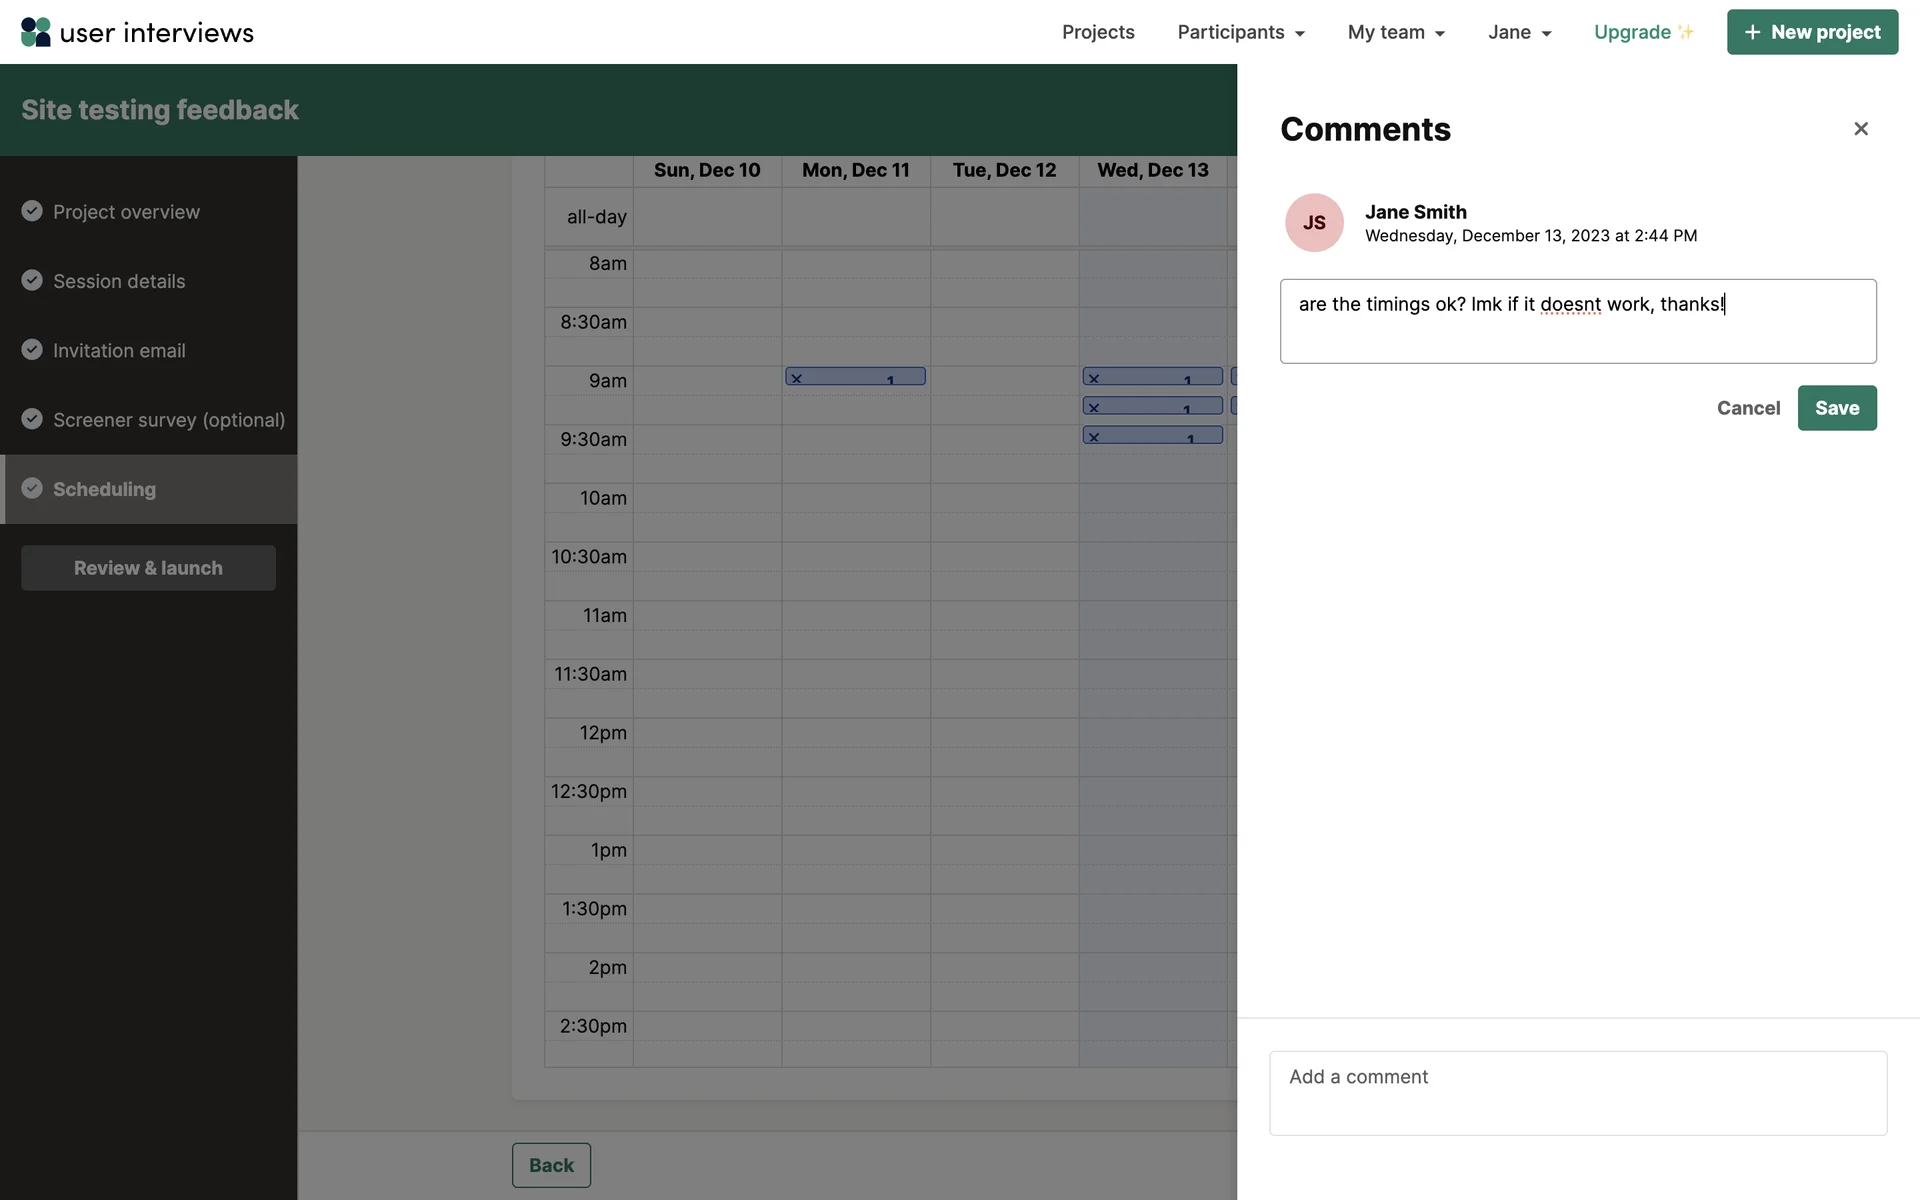Select the Scheduling sidebar step
Screen dimensions: 1920x1200
click(x=104, y=489)
